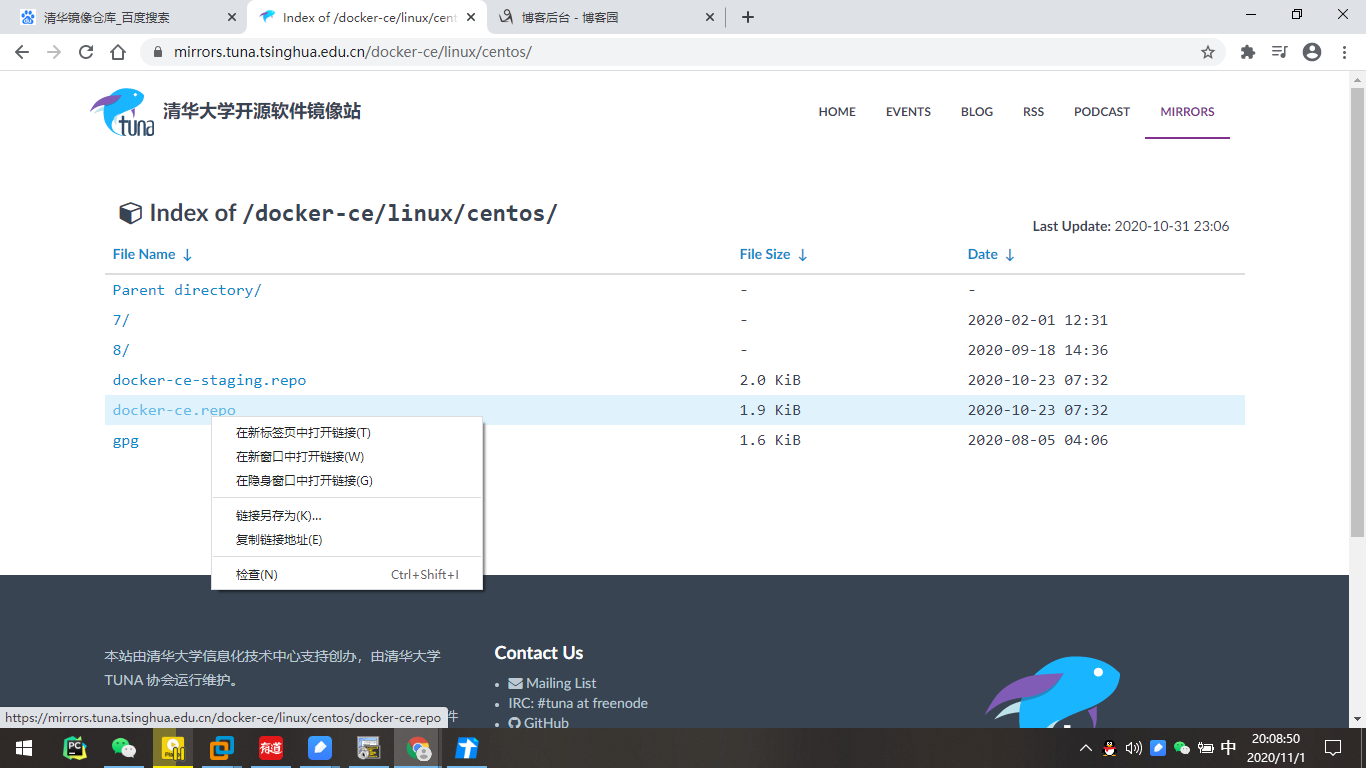
Task: Launch PyCharm from the taskbar
Action: tap(75, 748)
